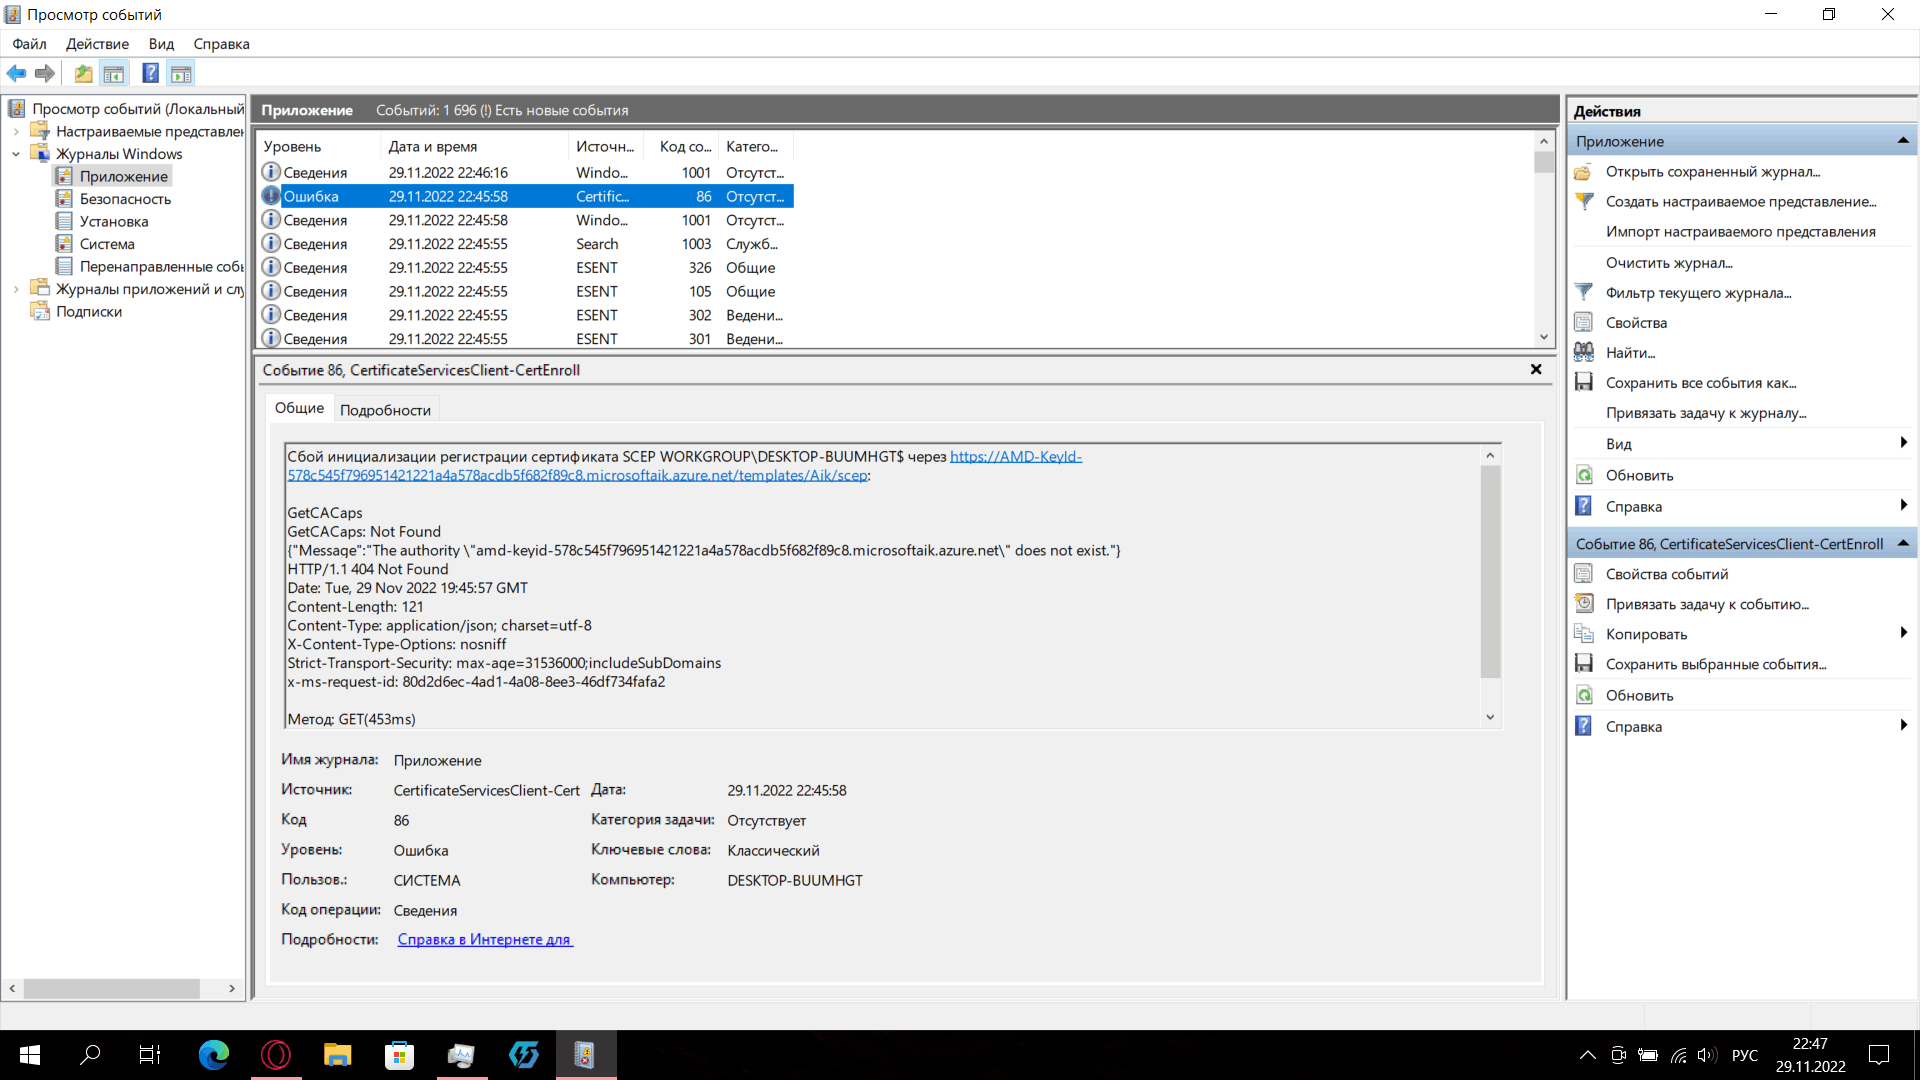1920x1080 pixels.
Task: Click Свойства icon in Приложение actions
Action: click(1584, 322)
